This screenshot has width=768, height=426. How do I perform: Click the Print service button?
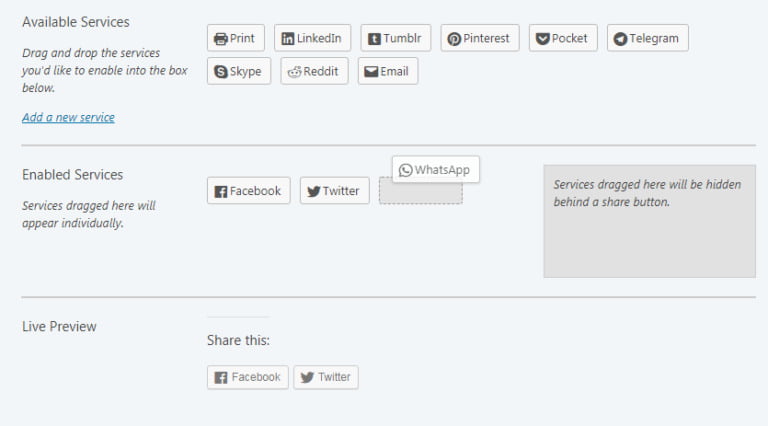[x=236, y=38]
